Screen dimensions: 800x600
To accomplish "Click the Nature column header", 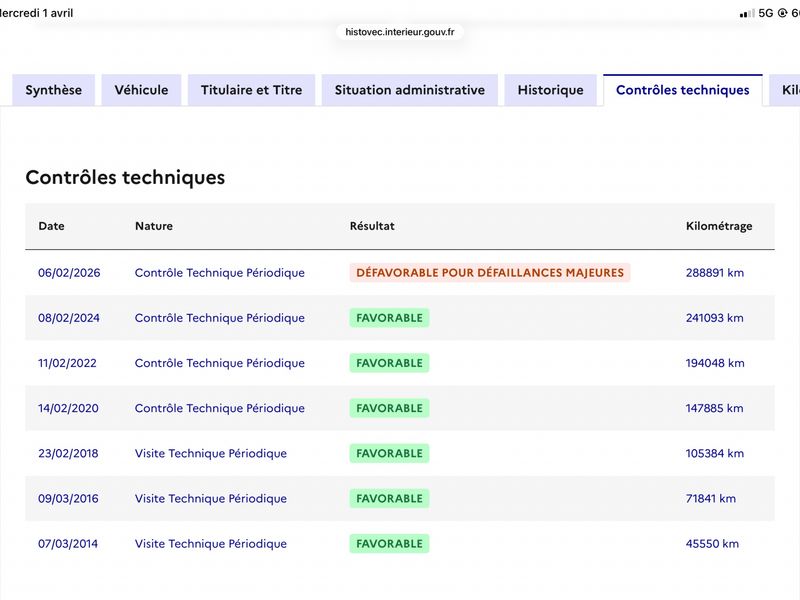I will 154,226.
